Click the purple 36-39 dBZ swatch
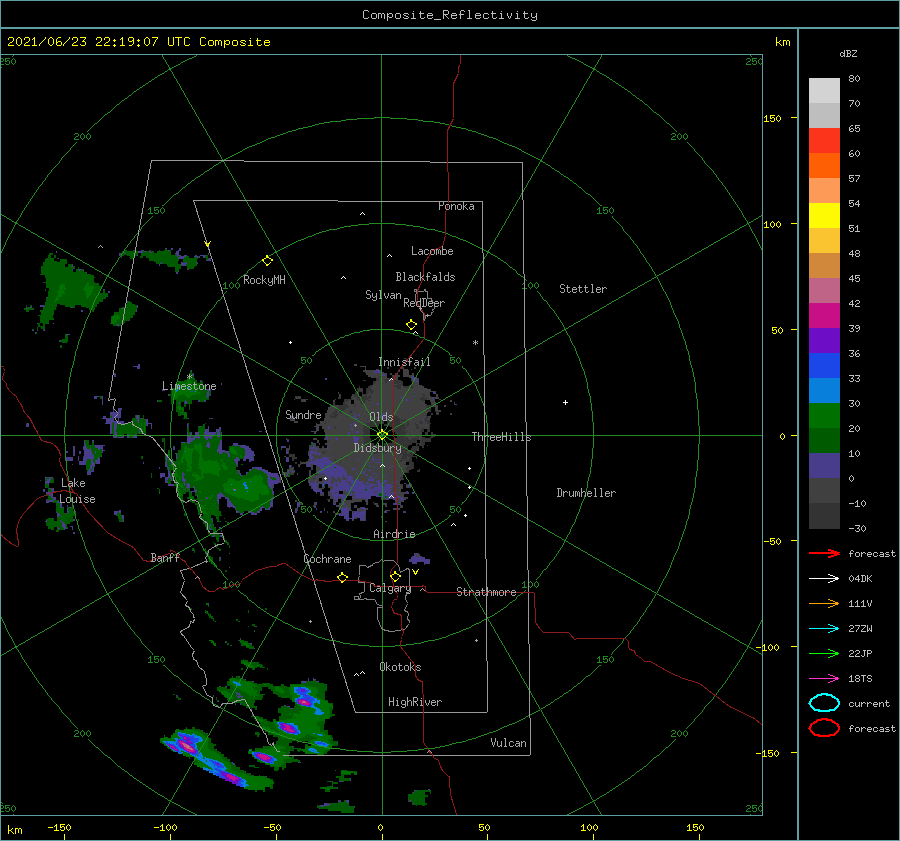This screenshot has height=841, width=900. coord(824,340)
